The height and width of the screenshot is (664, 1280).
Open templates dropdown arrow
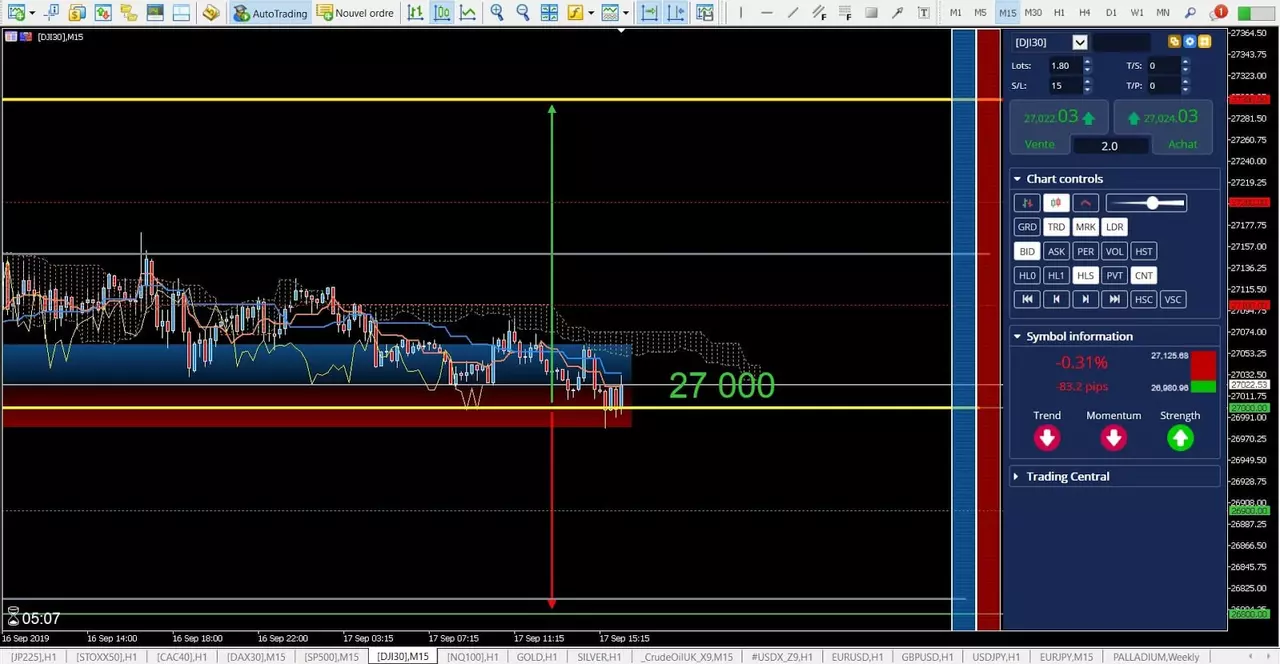[626, 13]
